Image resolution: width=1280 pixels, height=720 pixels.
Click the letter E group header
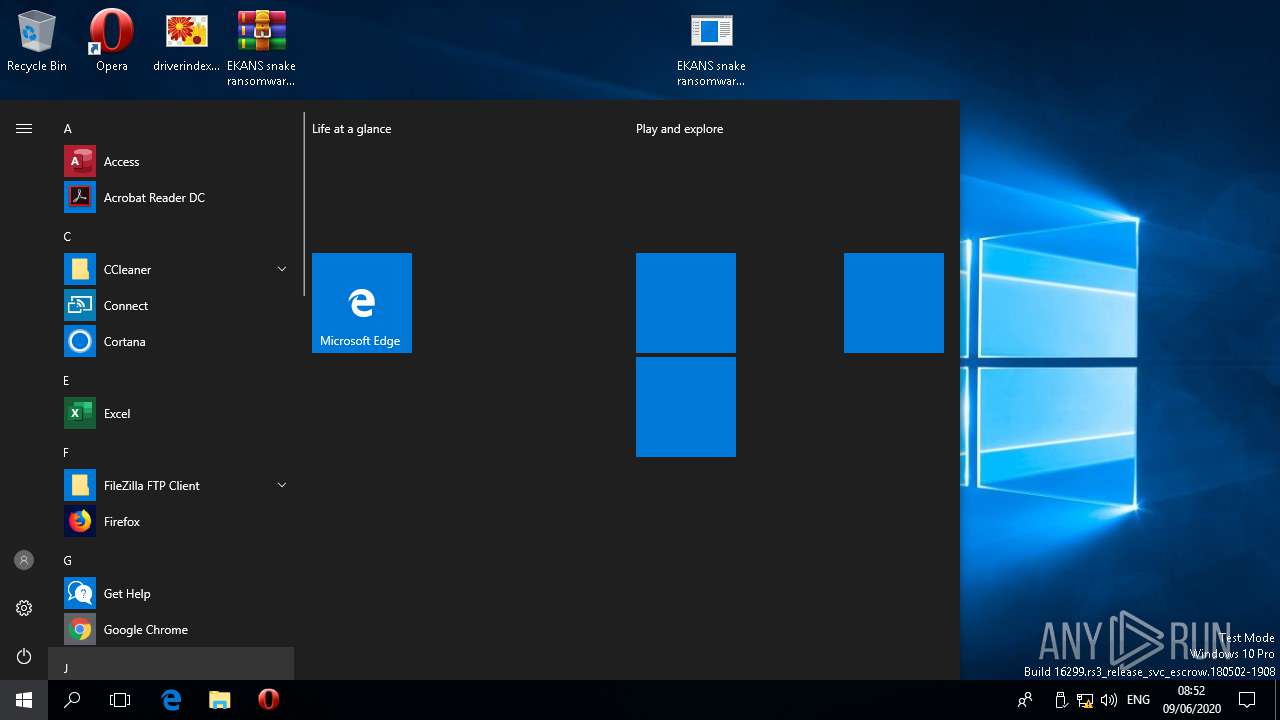click(x=68, y=381)
